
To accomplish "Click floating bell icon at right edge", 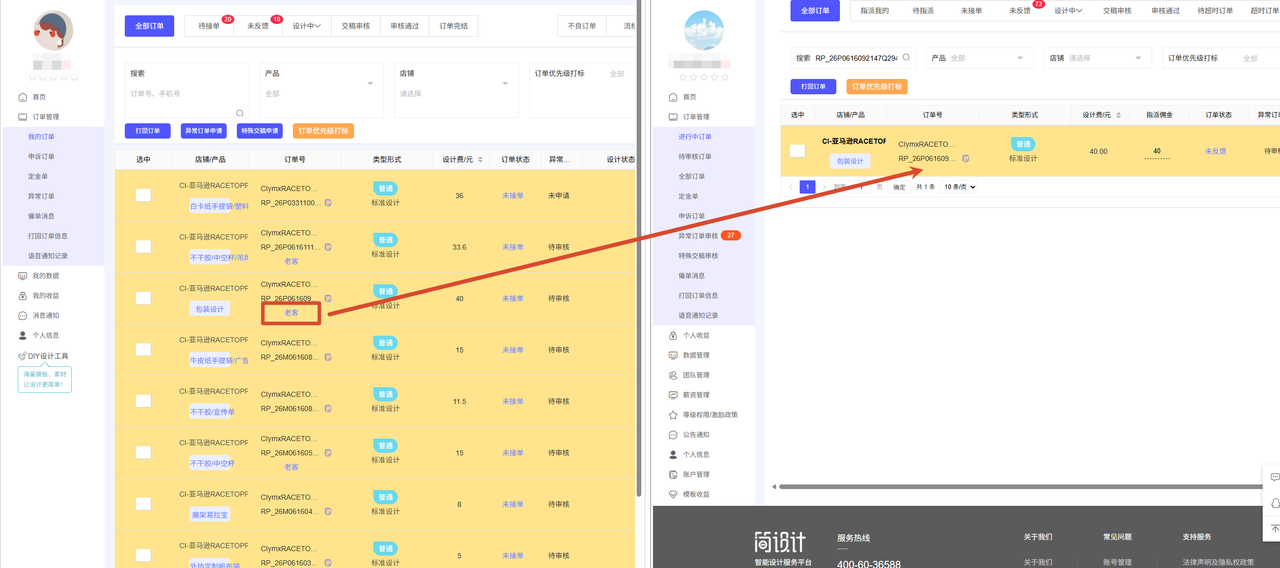I will (x=1275, y=503).
